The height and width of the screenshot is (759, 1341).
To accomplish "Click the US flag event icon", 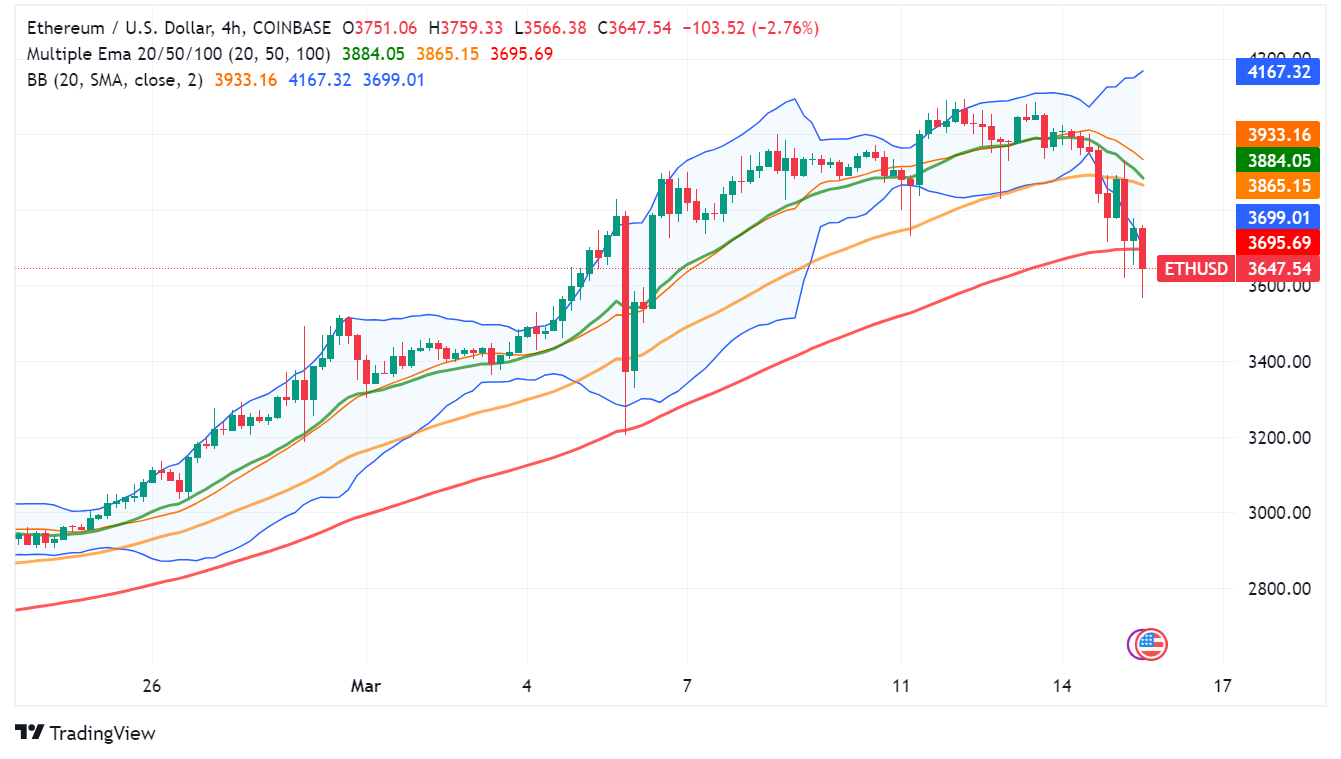I will tap(1153, 645).
